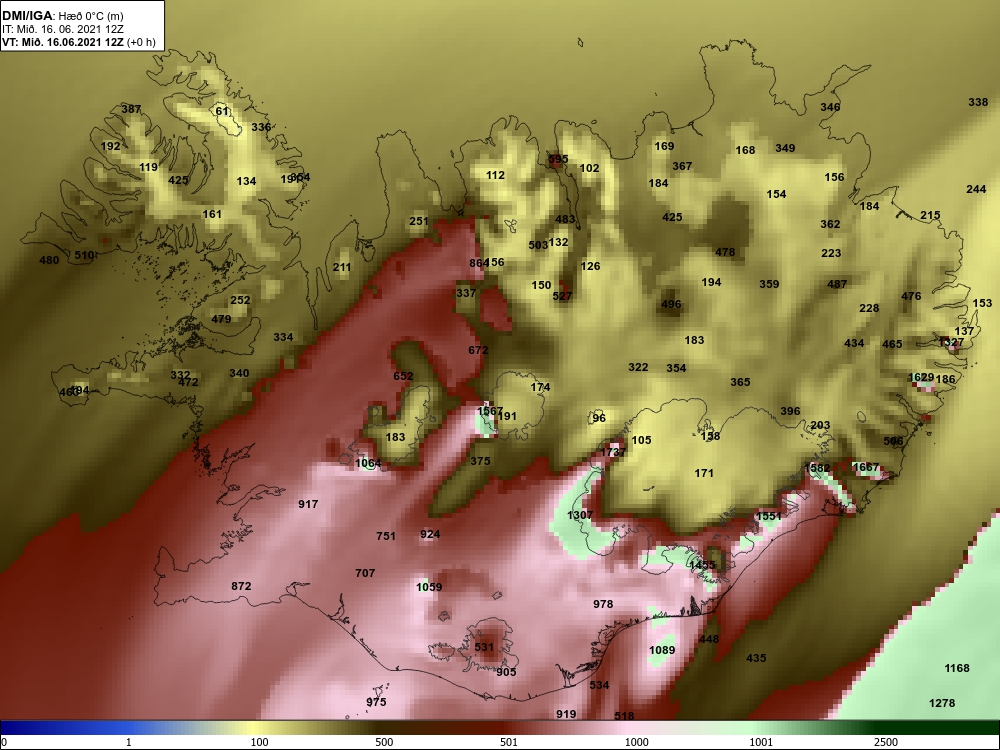Select the map value '978'
The width and height of the screenshot is (1000, 750).
coord(603,604)
